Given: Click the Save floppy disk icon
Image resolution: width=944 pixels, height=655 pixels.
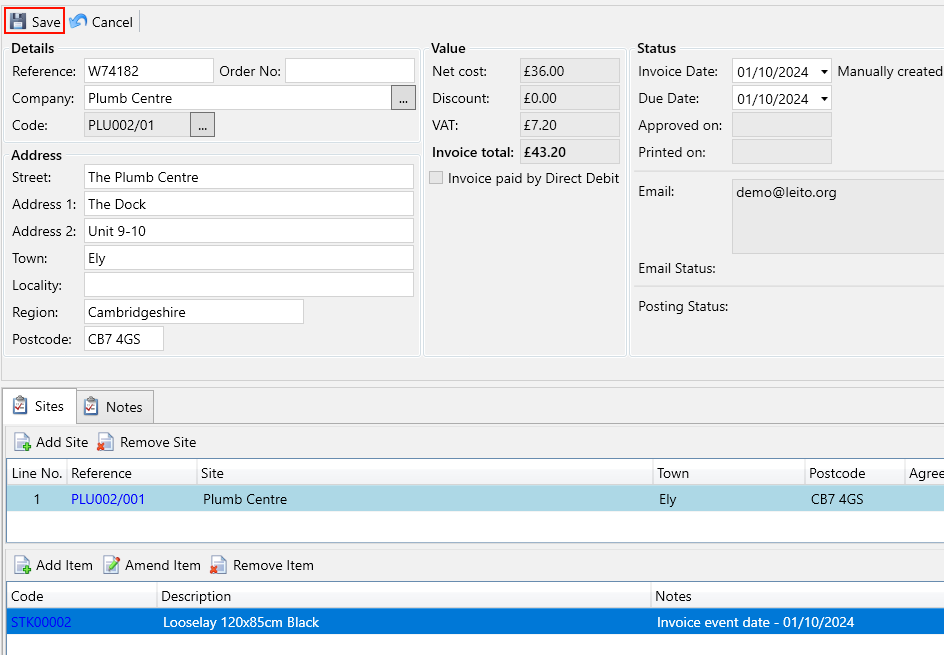Looking at the screenshot, I should pyautogui.click(x=18, y=21).
